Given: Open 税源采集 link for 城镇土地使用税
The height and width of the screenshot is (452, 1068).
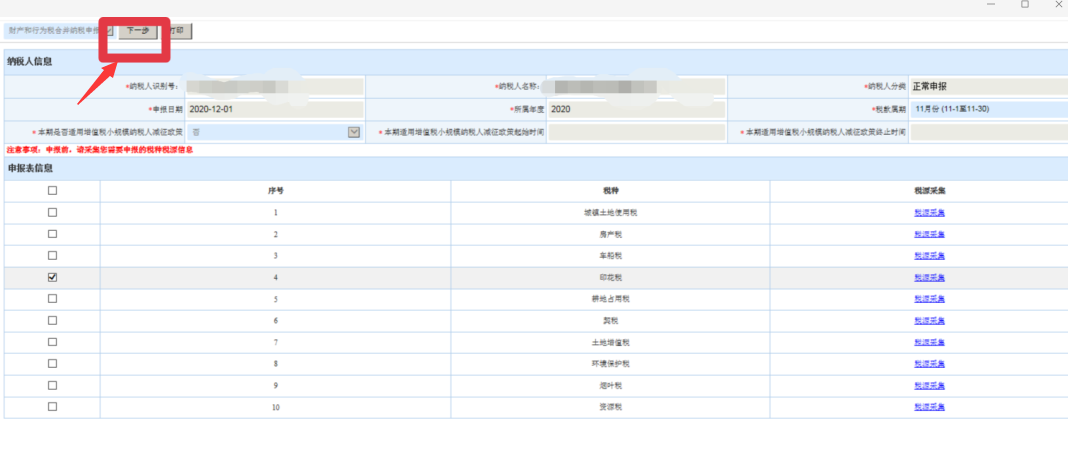Looking at the screenshot, I should pos(929,212).
